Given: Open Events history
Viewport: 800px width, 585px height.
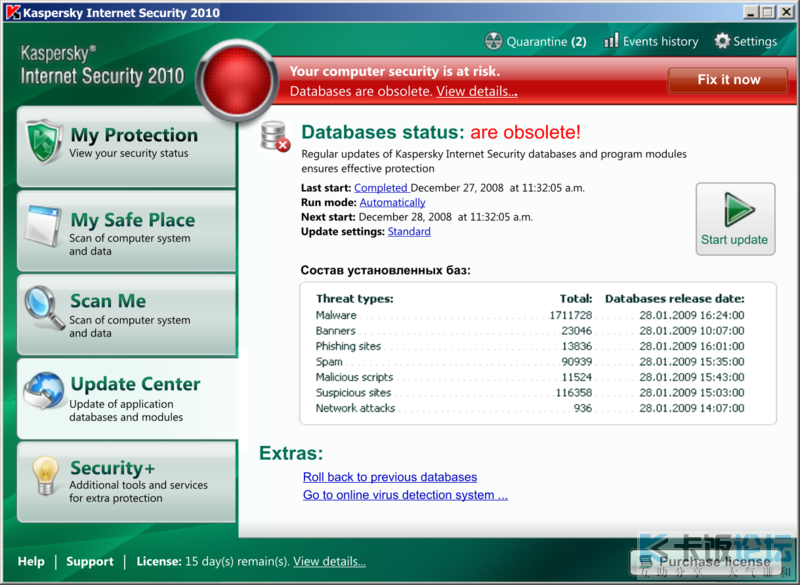Looking at the screenshot, I should (x=651, y=41).
